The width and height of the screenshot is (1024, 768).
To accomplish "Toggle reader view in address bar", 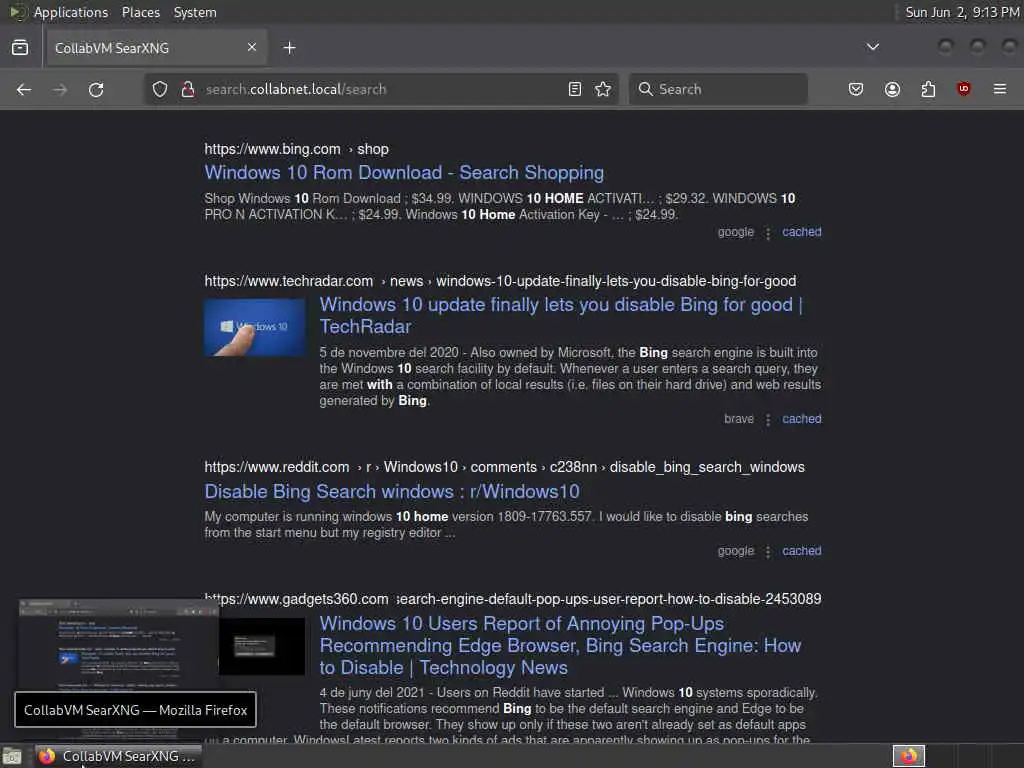I will [575, 89].
